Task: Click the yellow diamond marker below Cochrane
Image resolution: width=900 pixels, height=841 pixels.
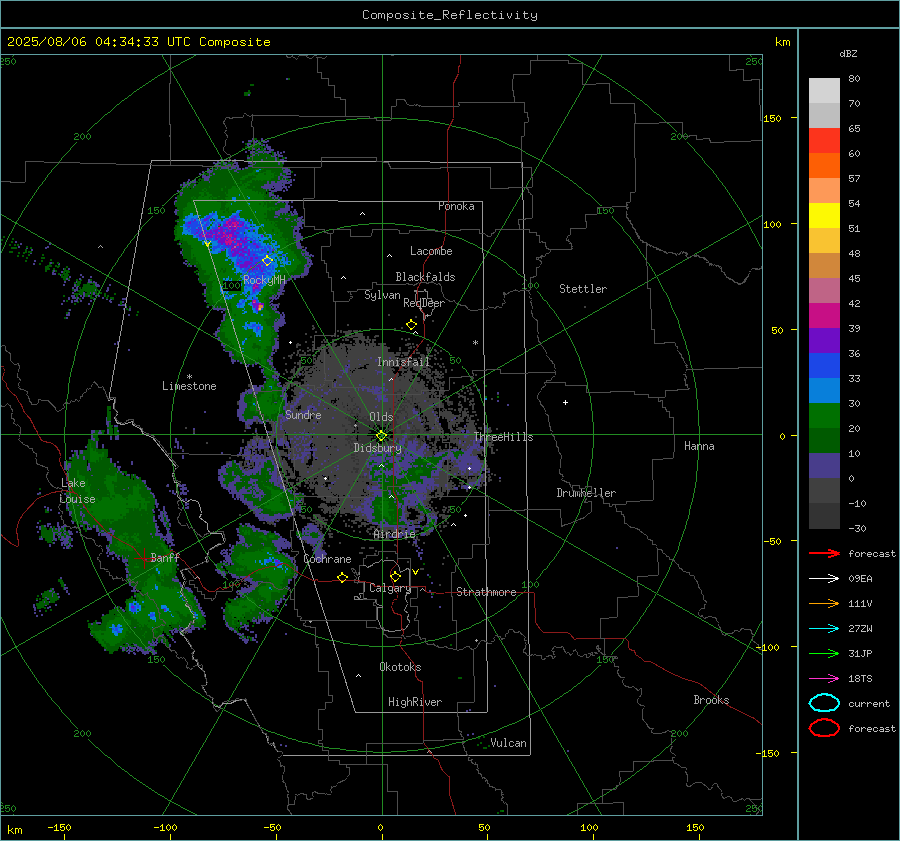Action: [342, 577]
